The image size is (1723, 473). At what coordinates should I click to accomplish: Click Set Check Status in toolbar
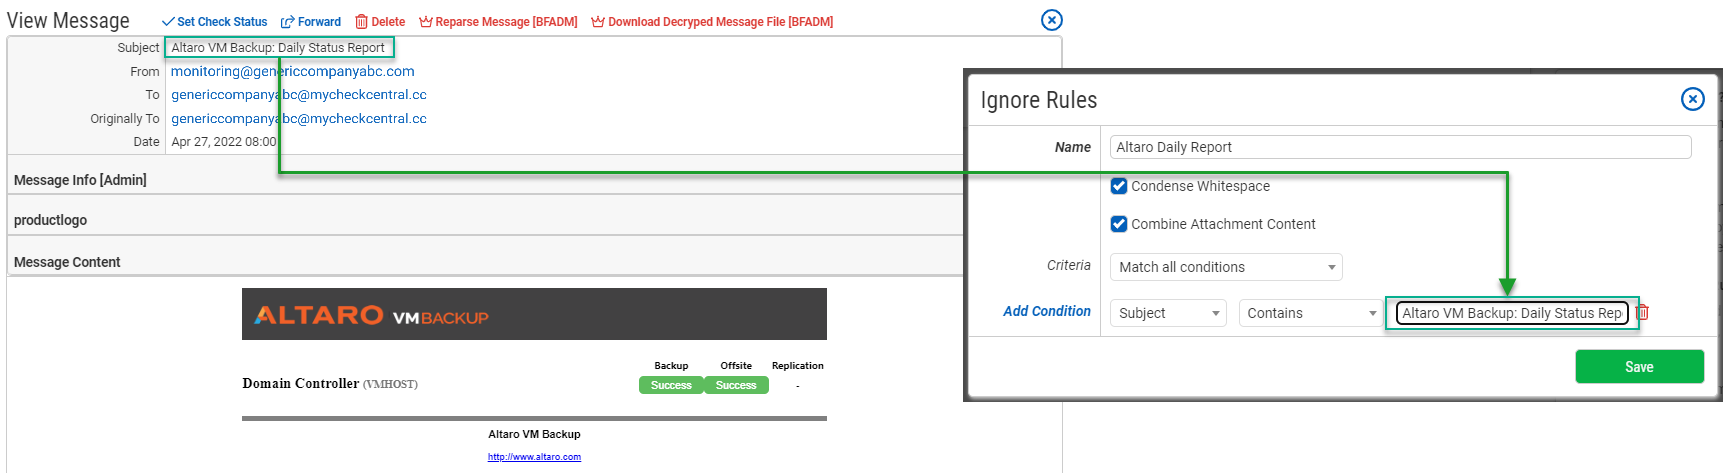(215, 22)
